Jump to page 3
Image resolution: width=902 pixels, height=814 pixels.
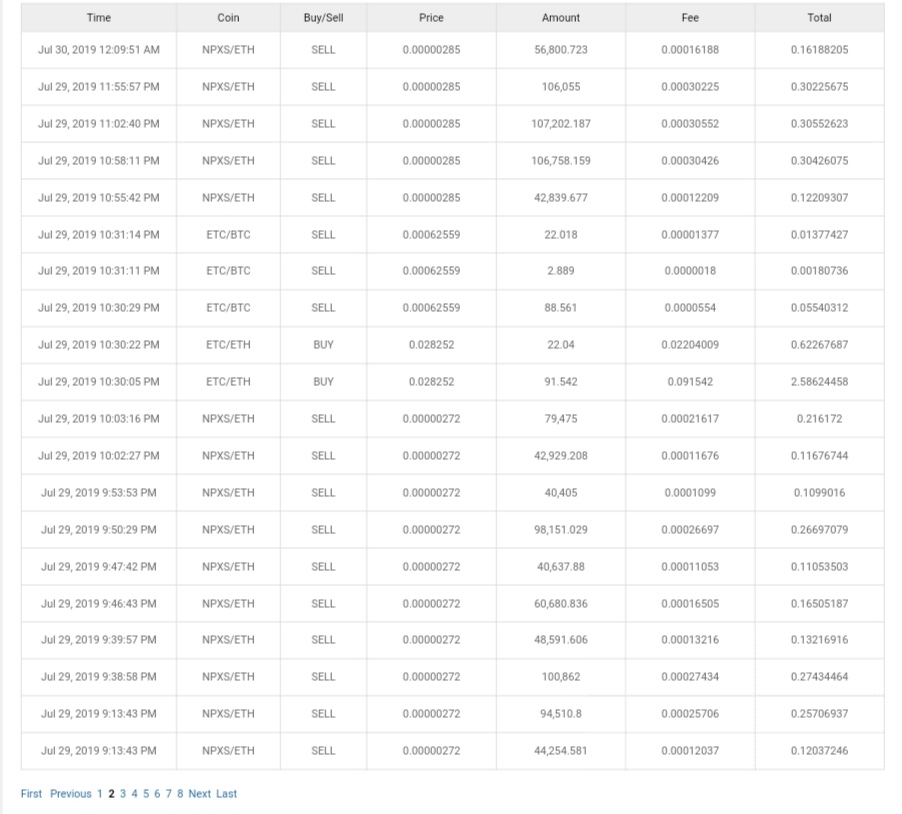(x=123, y=794)
